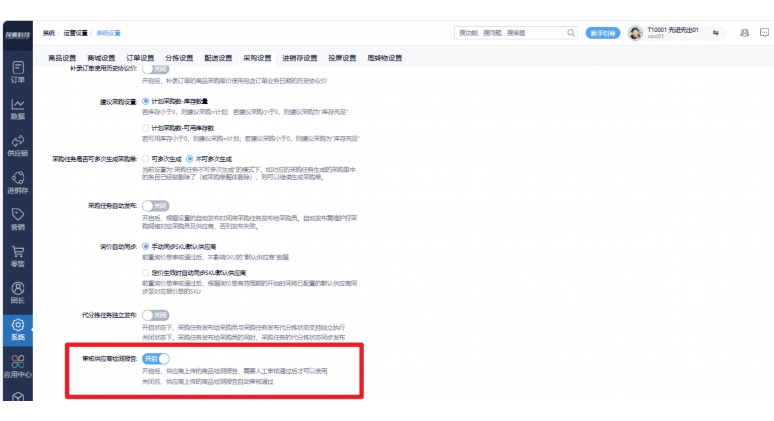
Task: Open the chat message bubble icon
Action: (x=764, y=33)
